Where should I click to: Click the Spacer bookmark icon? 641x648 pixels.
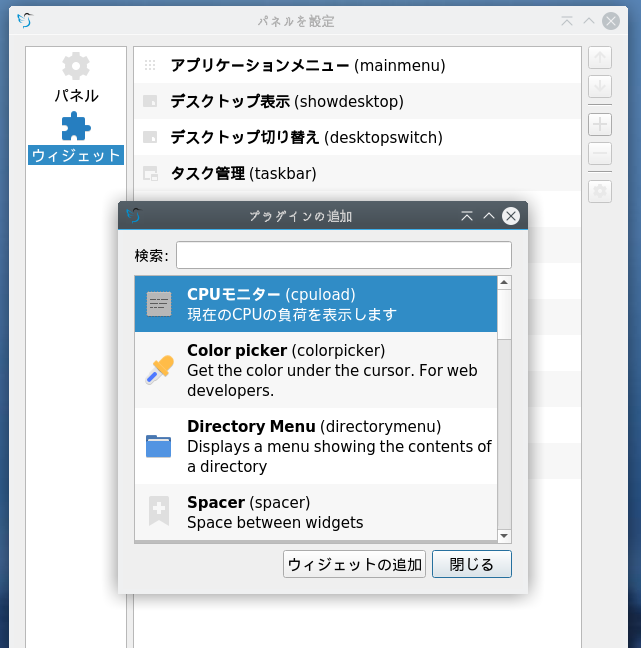(x=159, y=511)
